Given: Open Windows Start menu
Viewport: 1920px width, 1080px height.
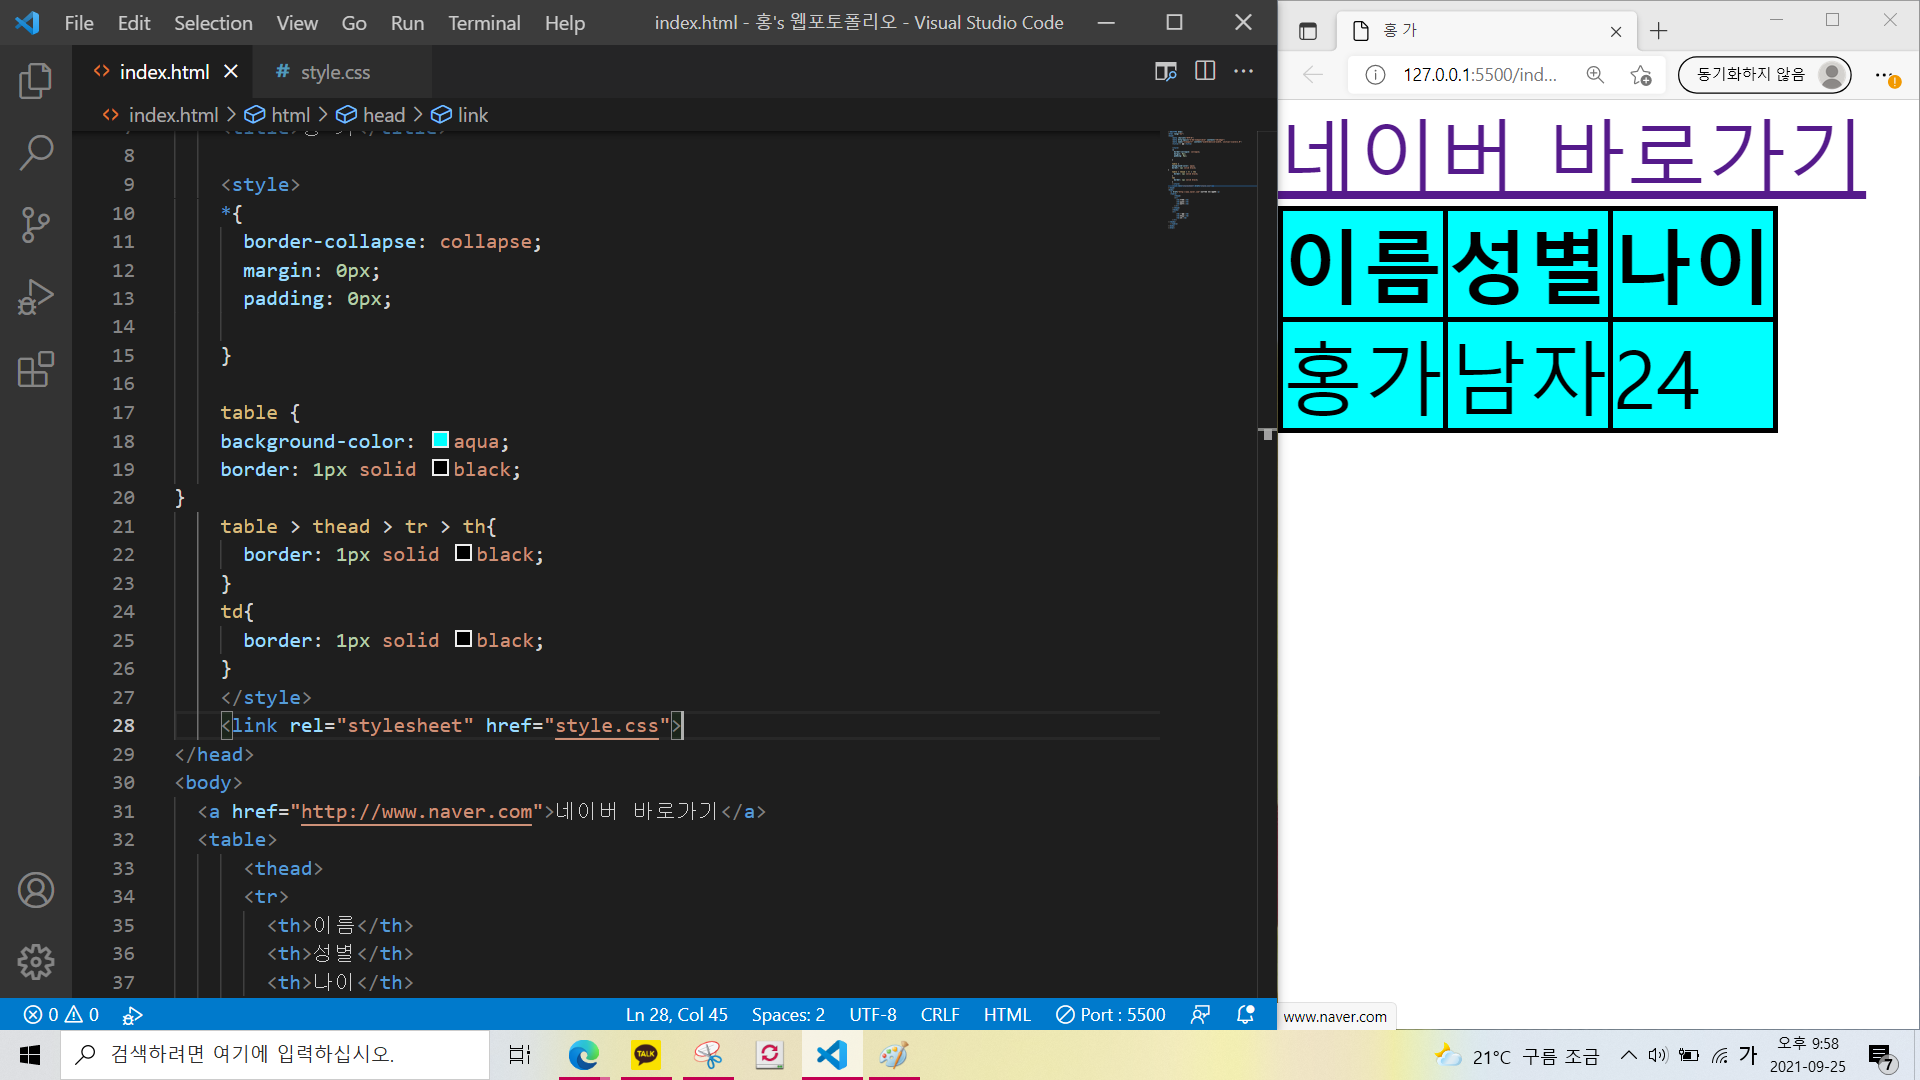Looking at the screenshot, I should (30, 1055).
